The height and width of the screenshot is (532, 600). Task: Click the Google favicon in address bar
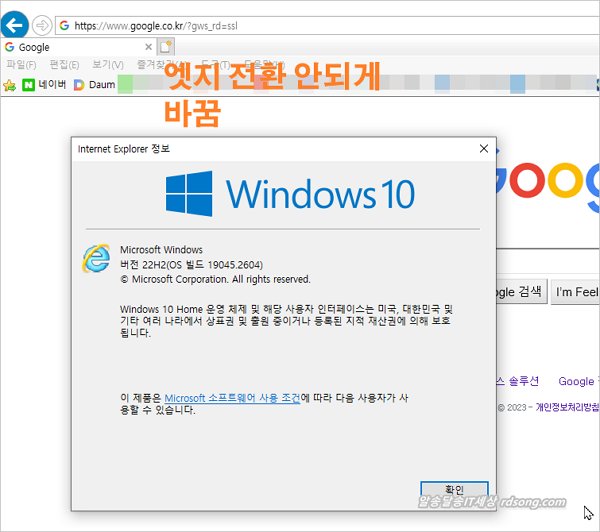[65, 24]
